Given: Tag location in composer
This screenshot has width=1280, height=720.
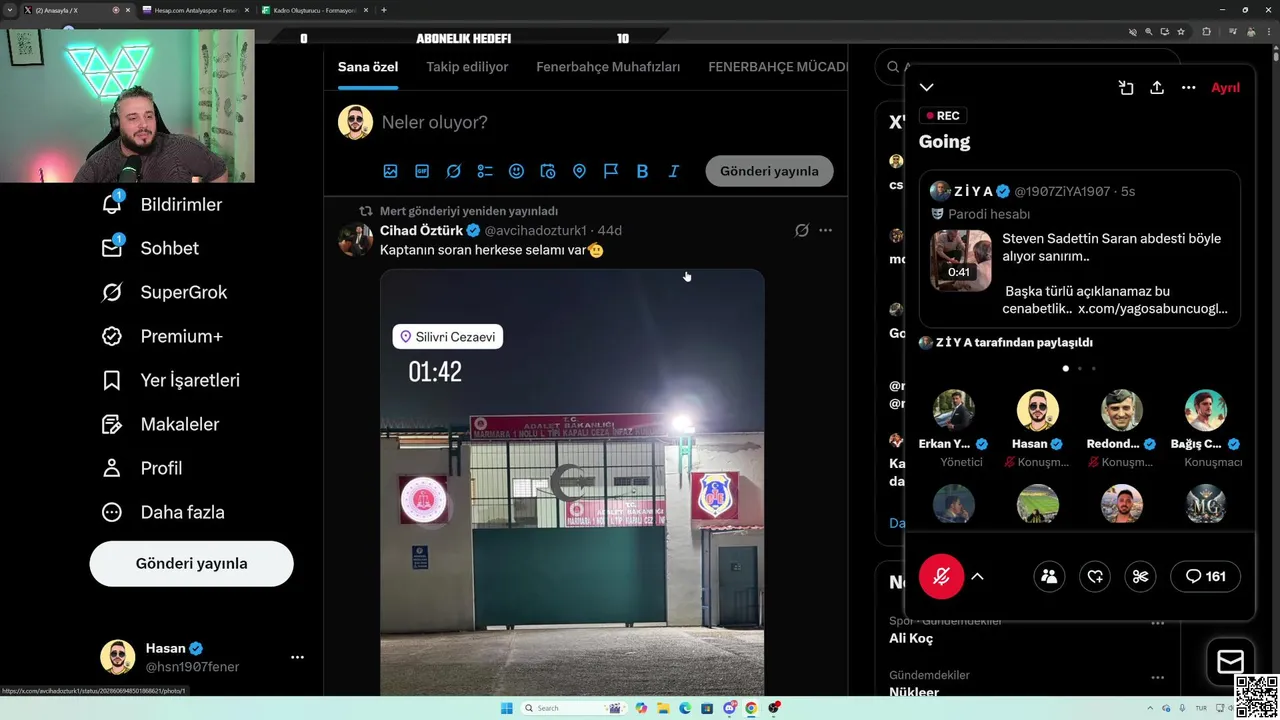Looking at the screenshot, I should coord(579,171).
